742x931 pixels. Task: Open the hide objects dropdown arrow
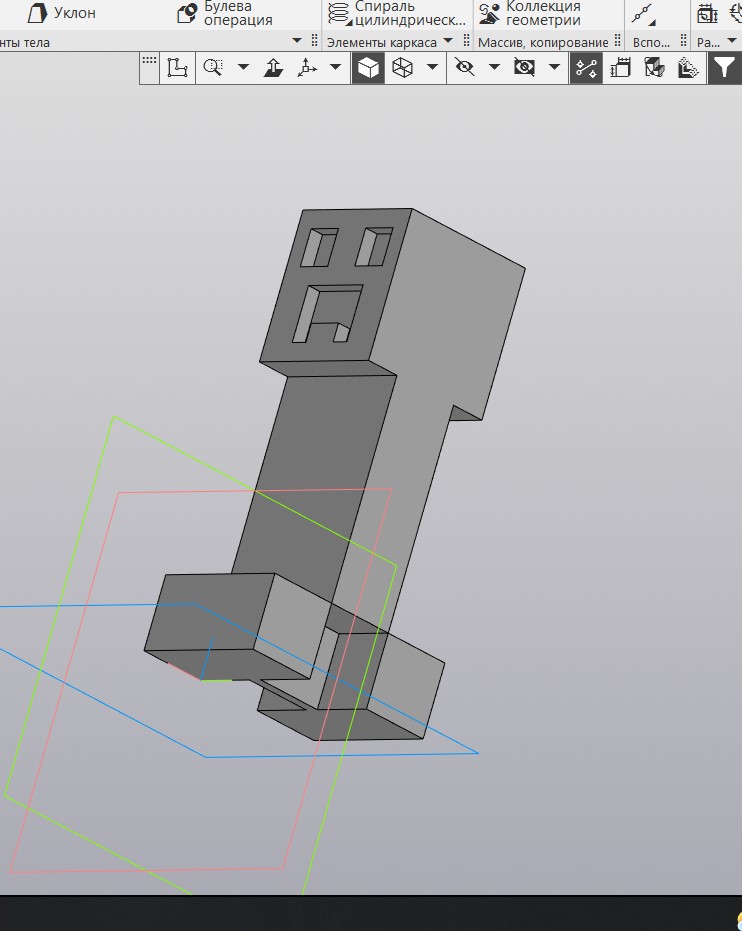pos(494,67)
